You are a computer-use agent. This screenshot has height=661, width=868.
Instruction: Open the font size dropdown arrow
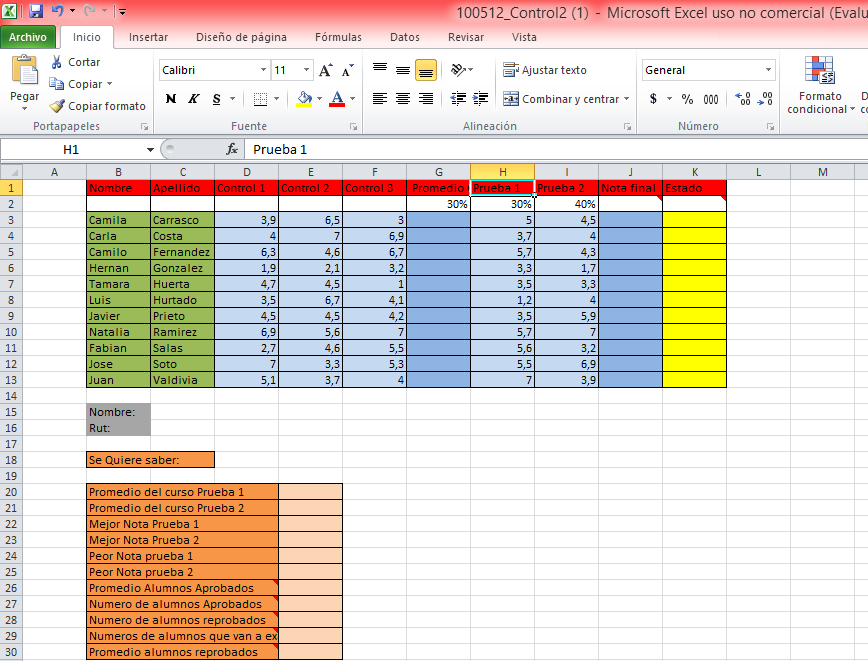306,70
